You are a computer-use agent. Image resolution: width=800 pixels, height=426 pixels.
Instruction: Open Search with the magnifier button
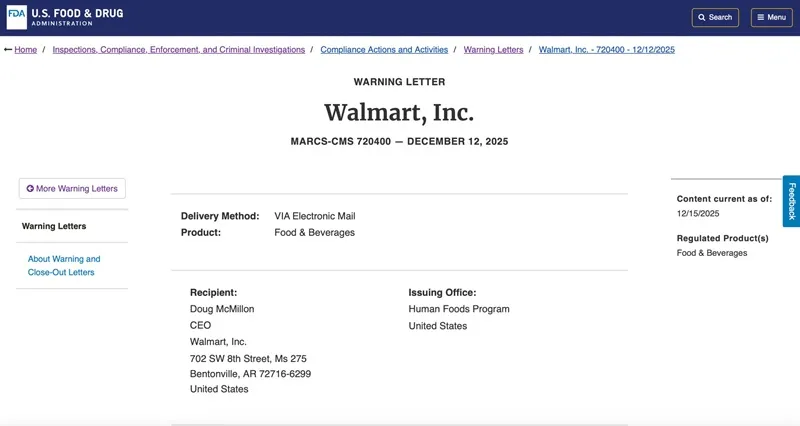tap(715, 17)
